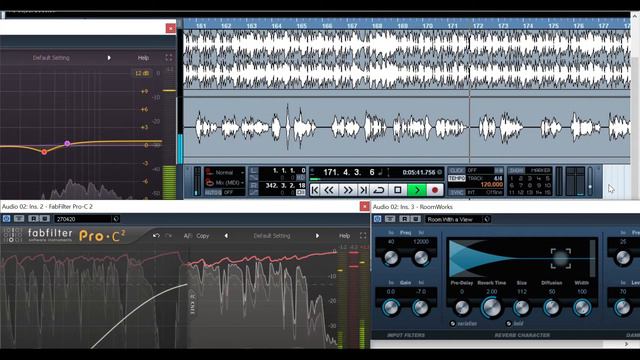This screenshot has width=640, height=360.
Task: Jump to project end in transport
Action: pyautogui.click(x=364, y=190)
